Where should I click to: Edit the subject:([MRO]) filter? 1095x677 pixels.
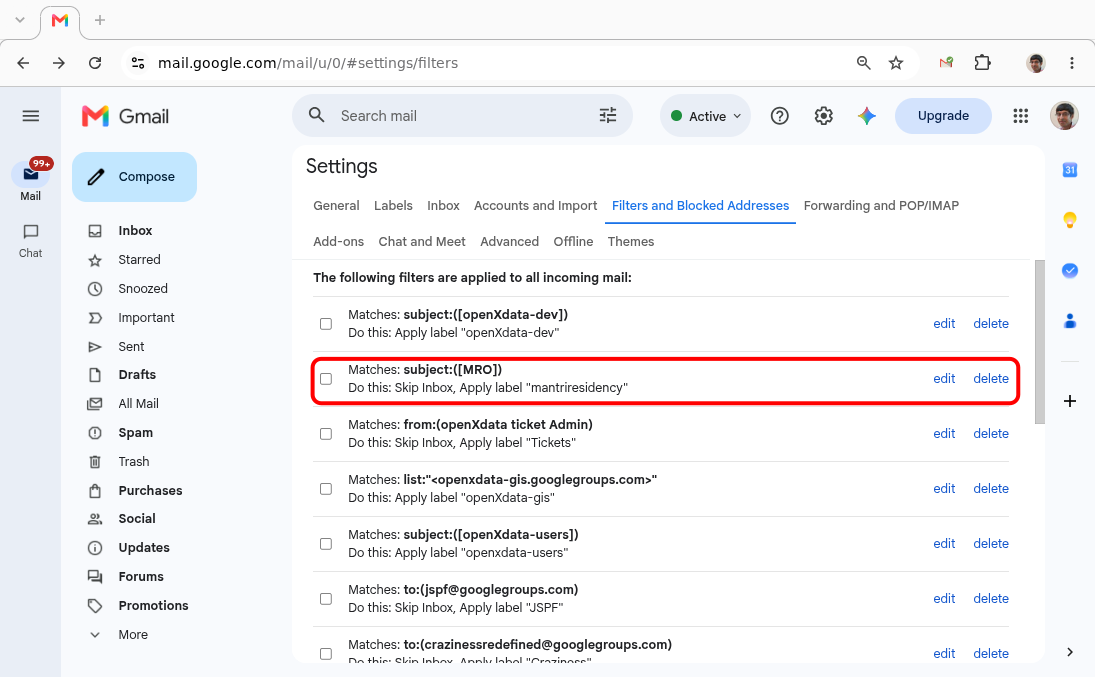click(944, 379)
